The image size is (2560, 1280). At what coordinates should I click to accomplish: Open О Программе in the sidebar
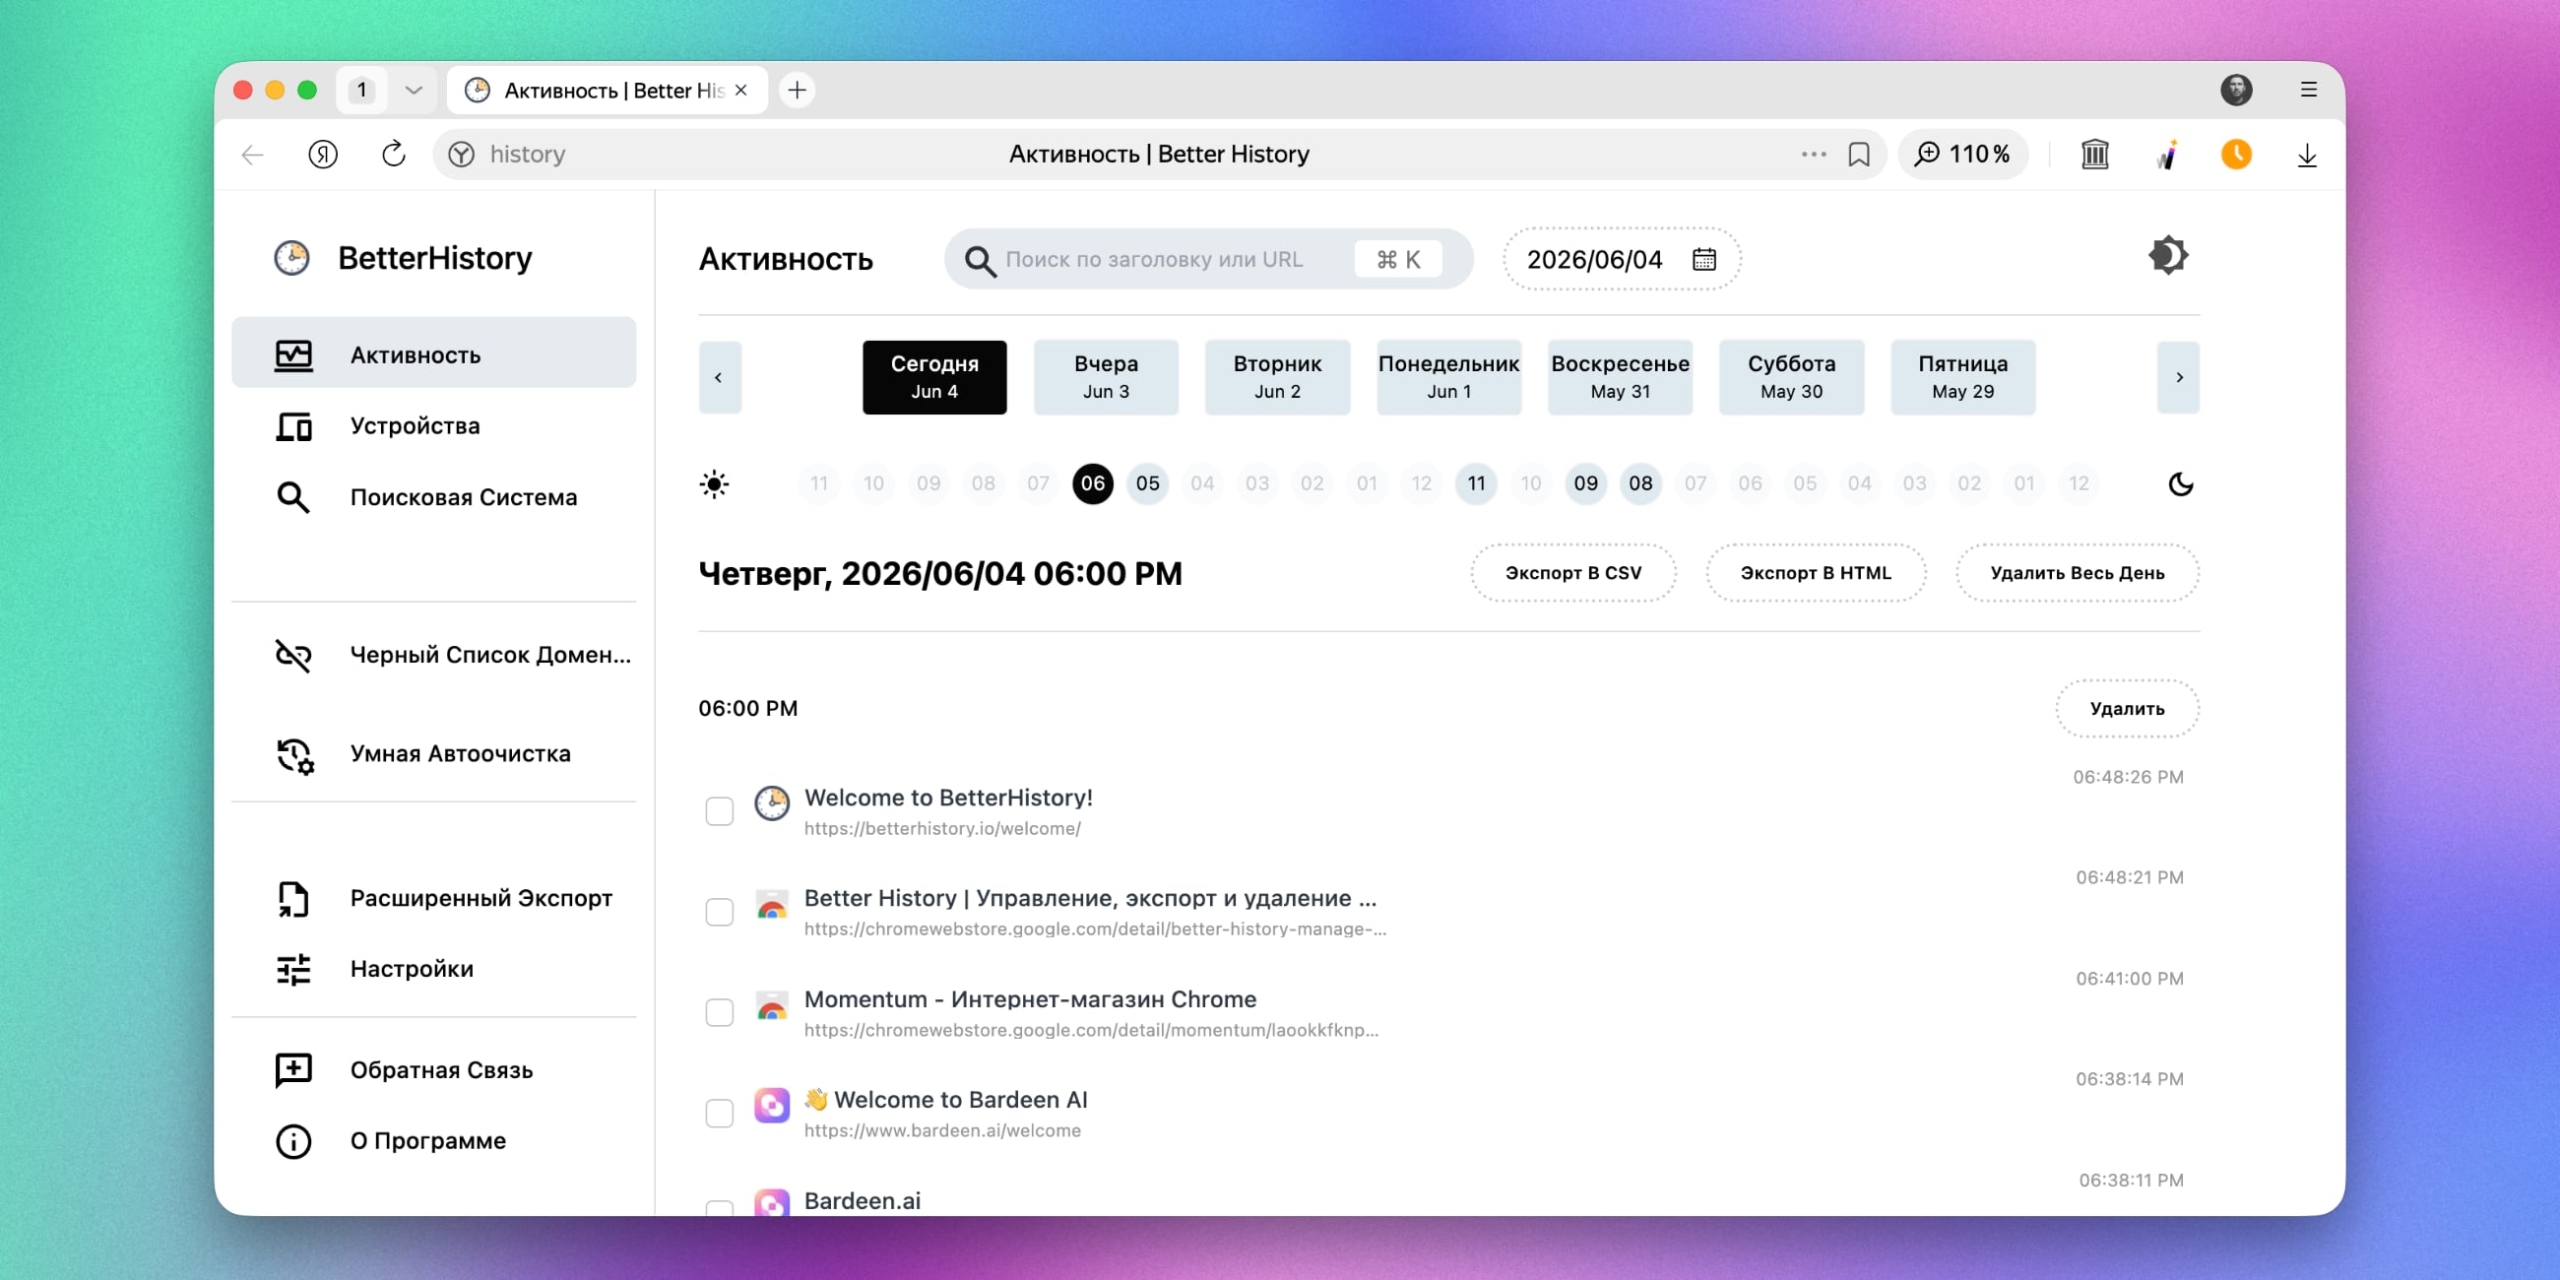click(434, 1141)
